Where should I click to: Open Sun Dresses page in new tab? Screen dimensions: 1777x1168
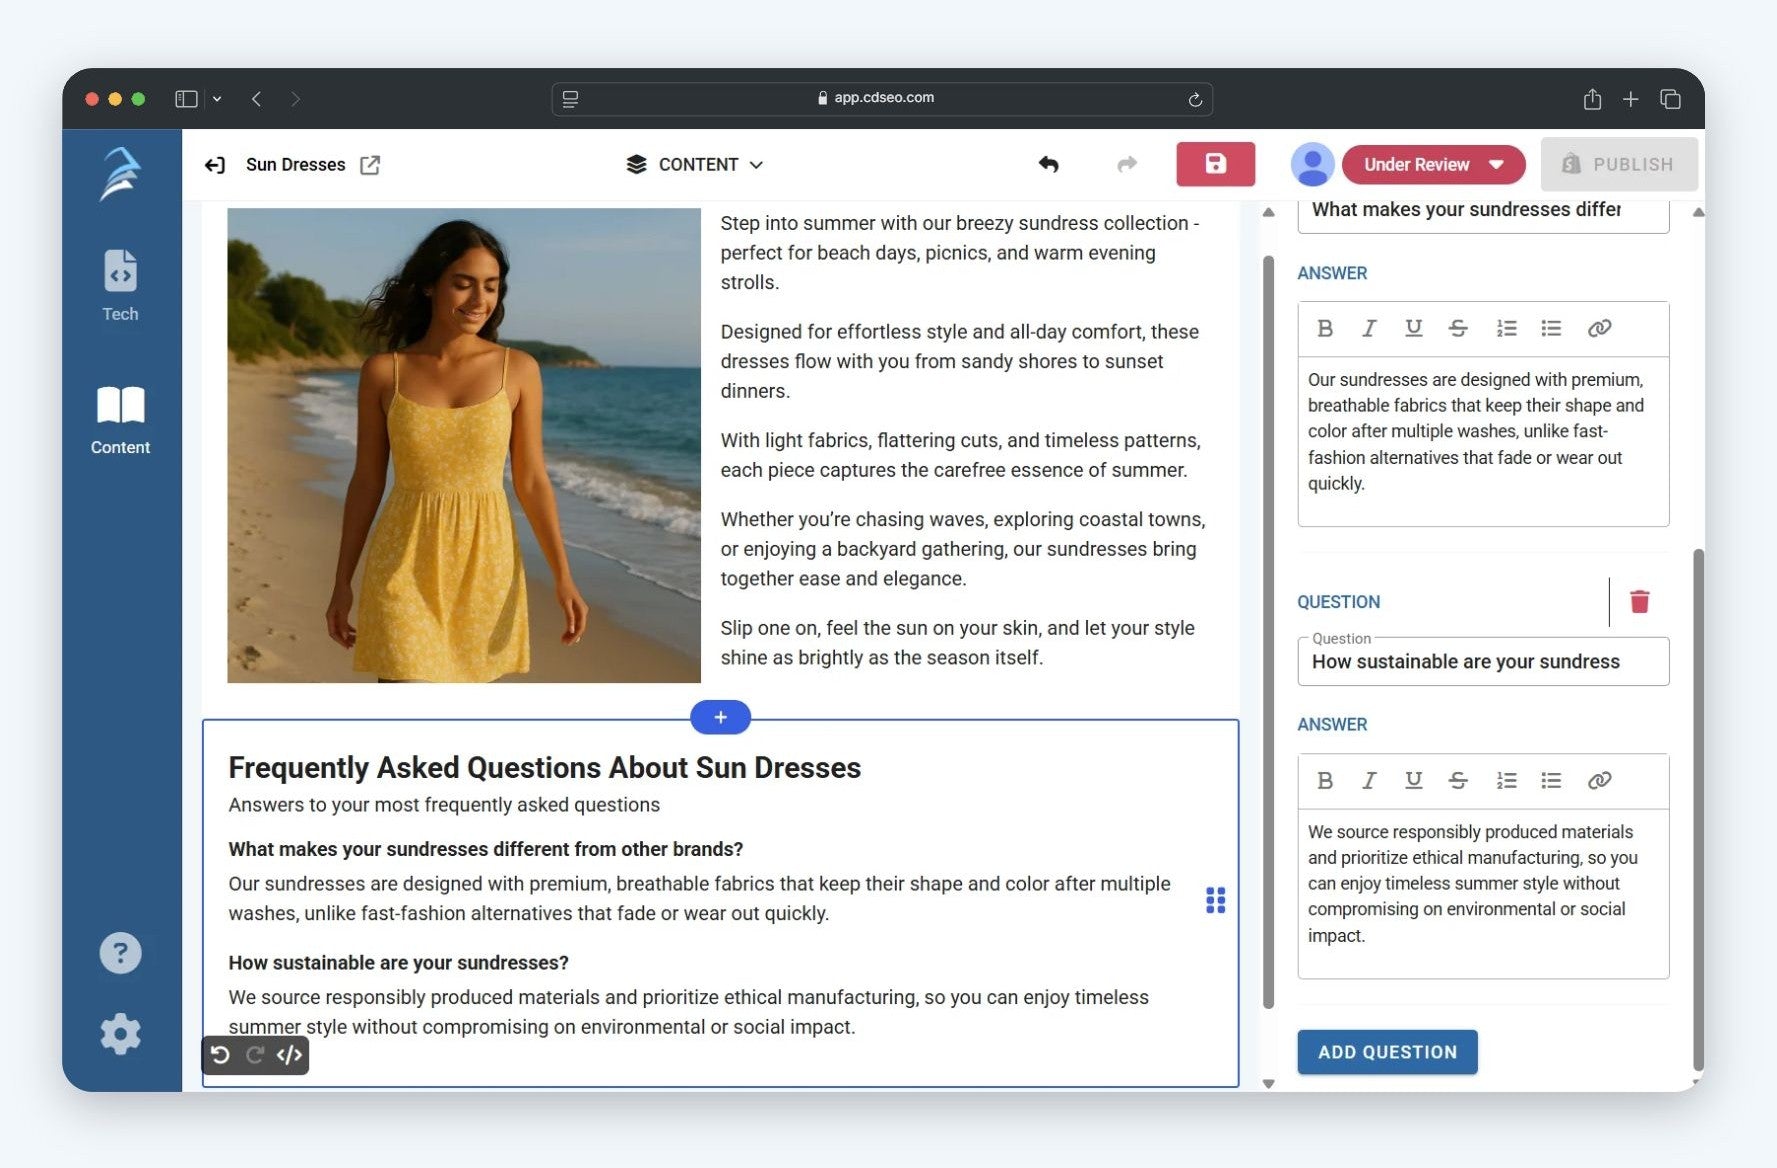click(x=370, y=165)
